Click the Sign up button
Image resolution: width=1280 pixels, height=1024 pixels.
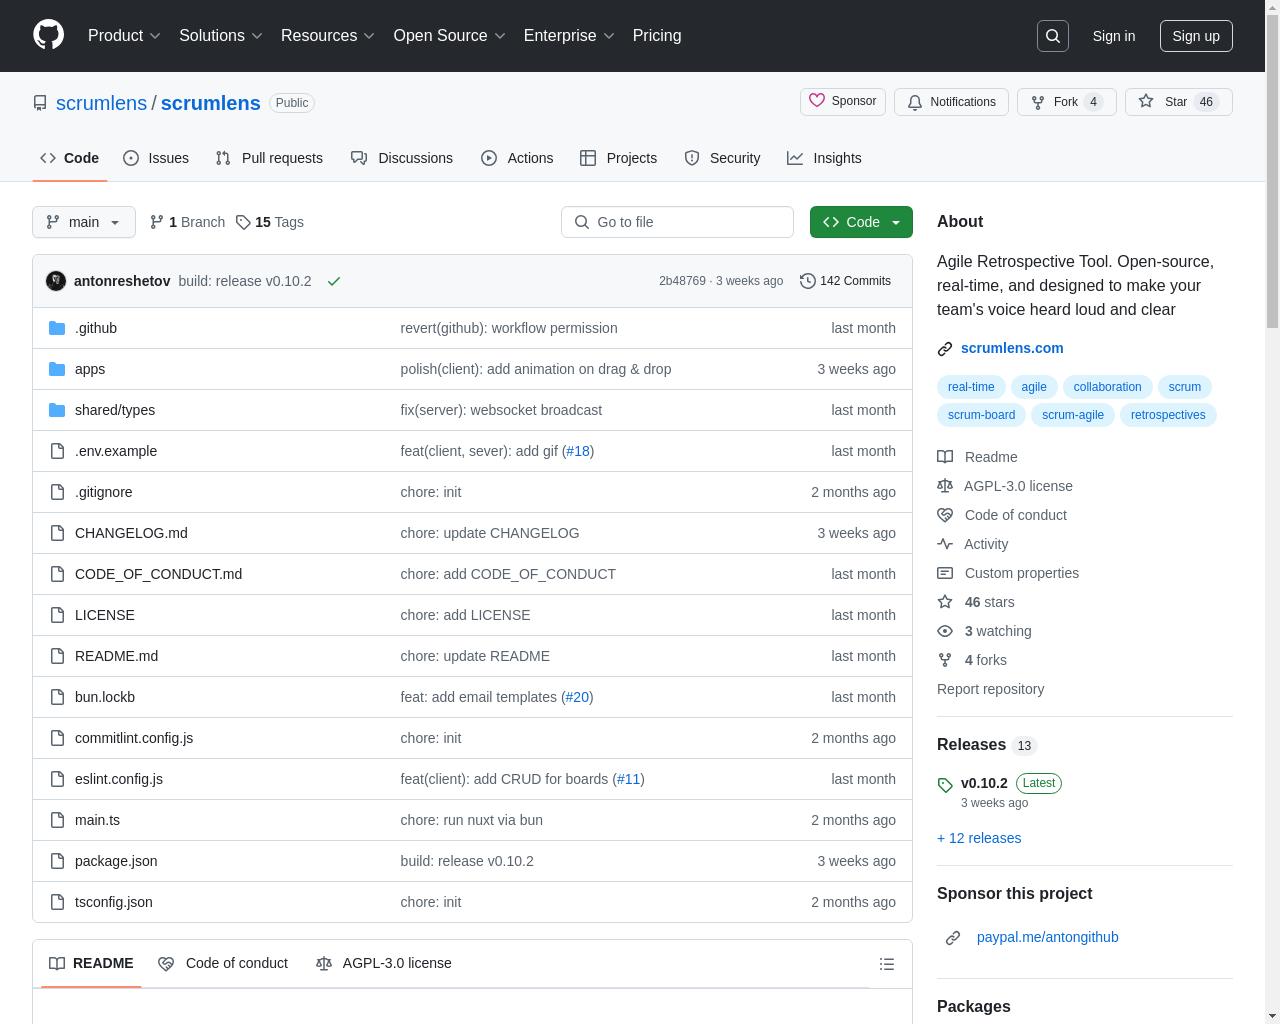pyautogui.click(x=1196, y=36)
